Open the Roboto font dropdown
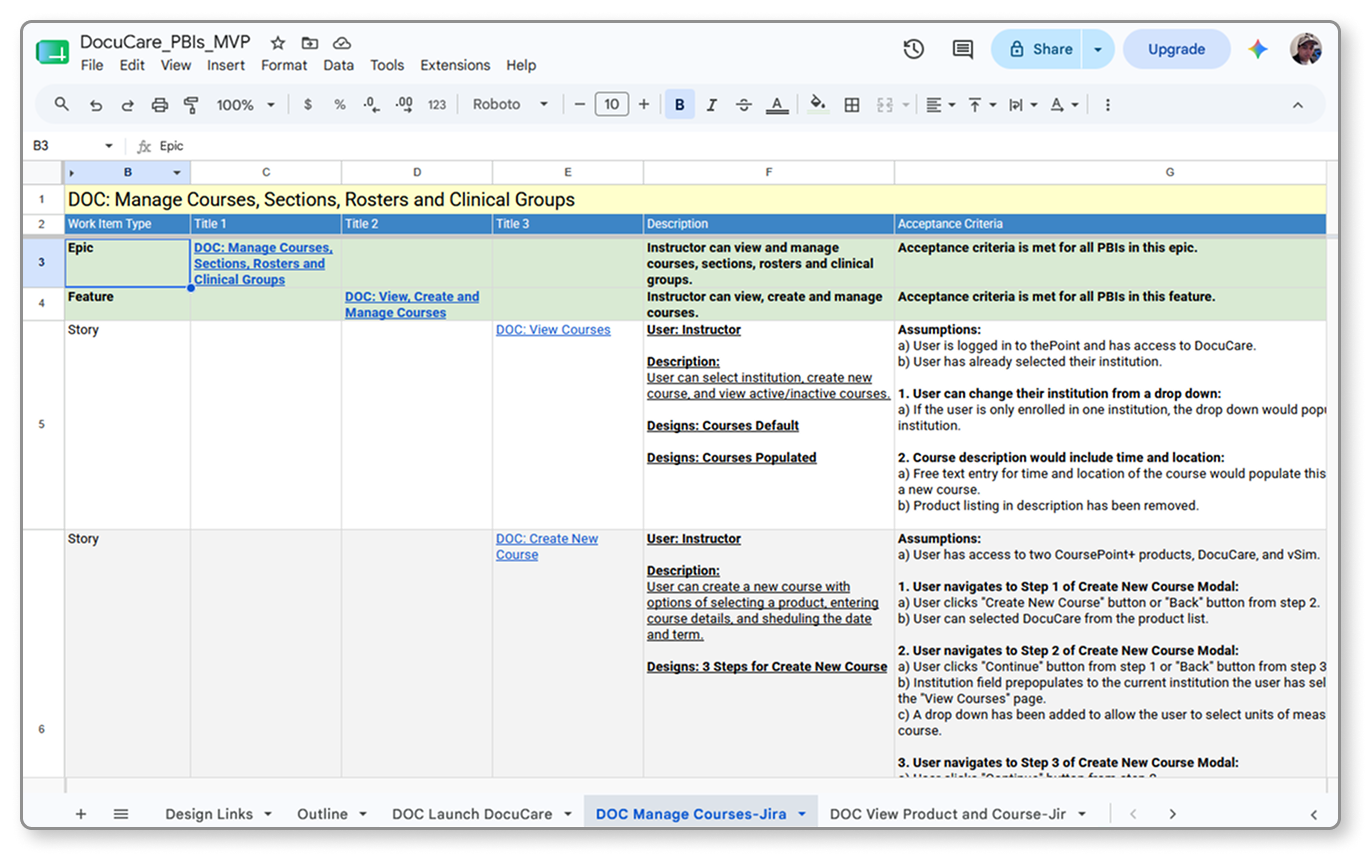The image size is (1367, 856). coord(510,105)
